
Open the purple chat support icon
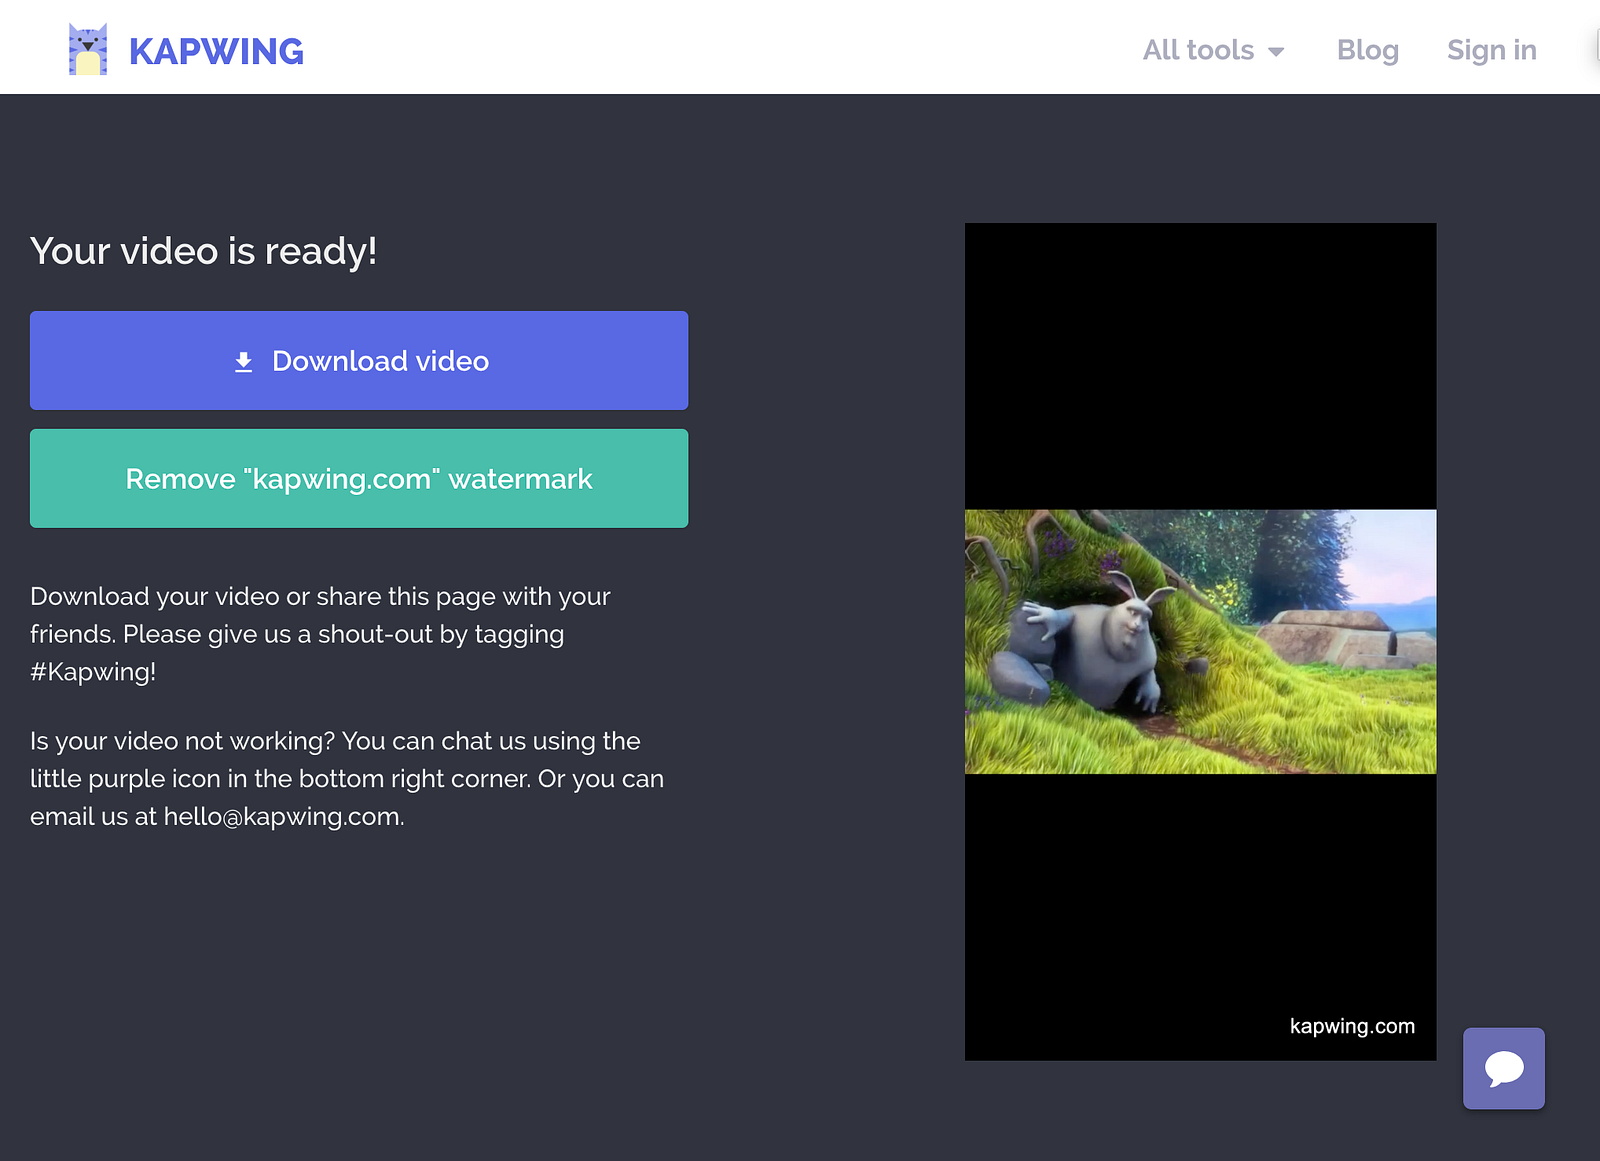tap(1504, 1068)
